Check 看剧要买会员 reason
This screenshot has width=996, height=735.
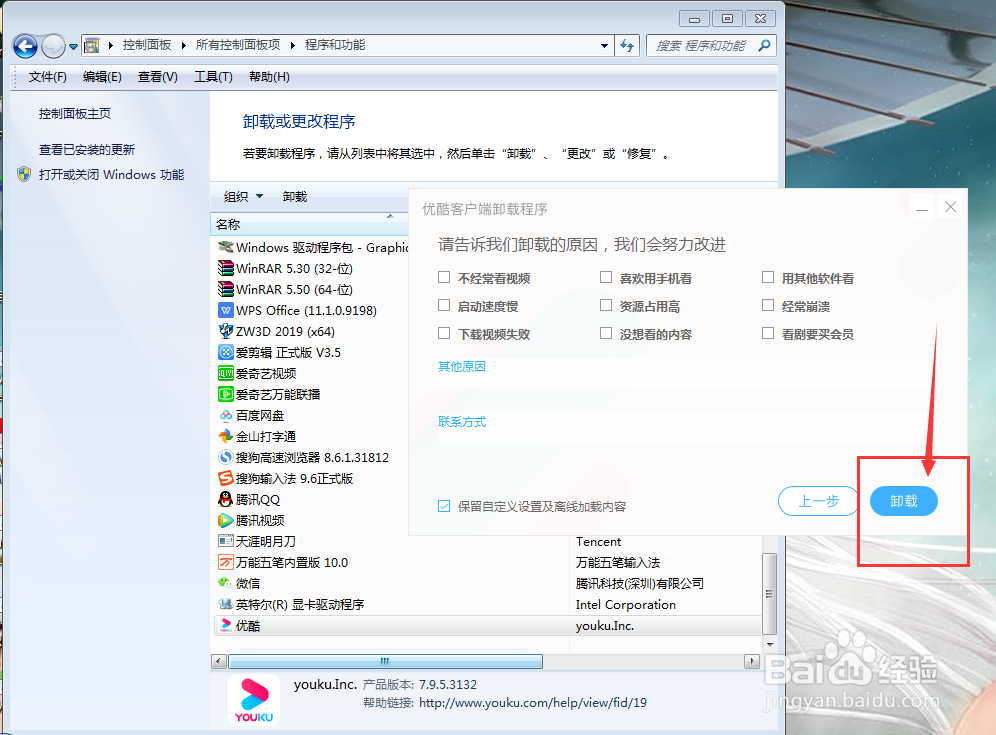point(768,334)
